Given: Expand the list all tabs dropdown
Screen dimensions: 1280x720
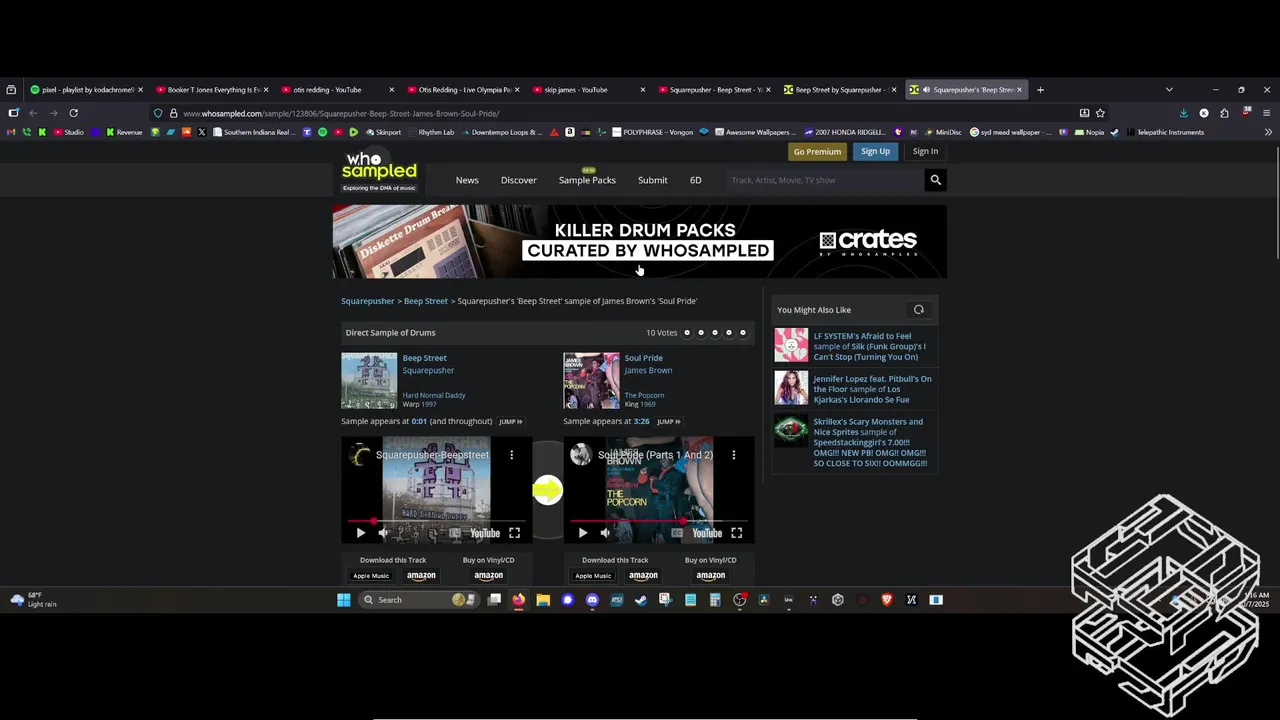Looking at the screenshot, I should click(x=1169, y=90).
